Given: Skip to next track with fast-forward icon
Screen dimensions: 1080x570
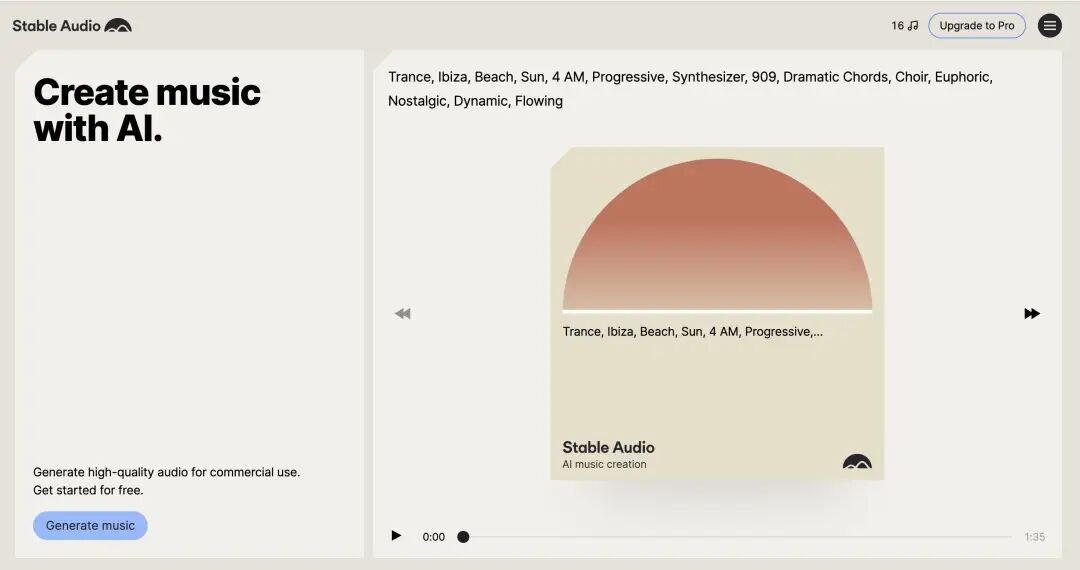Looking at the screenshot, I should [x=1032, y=314].
